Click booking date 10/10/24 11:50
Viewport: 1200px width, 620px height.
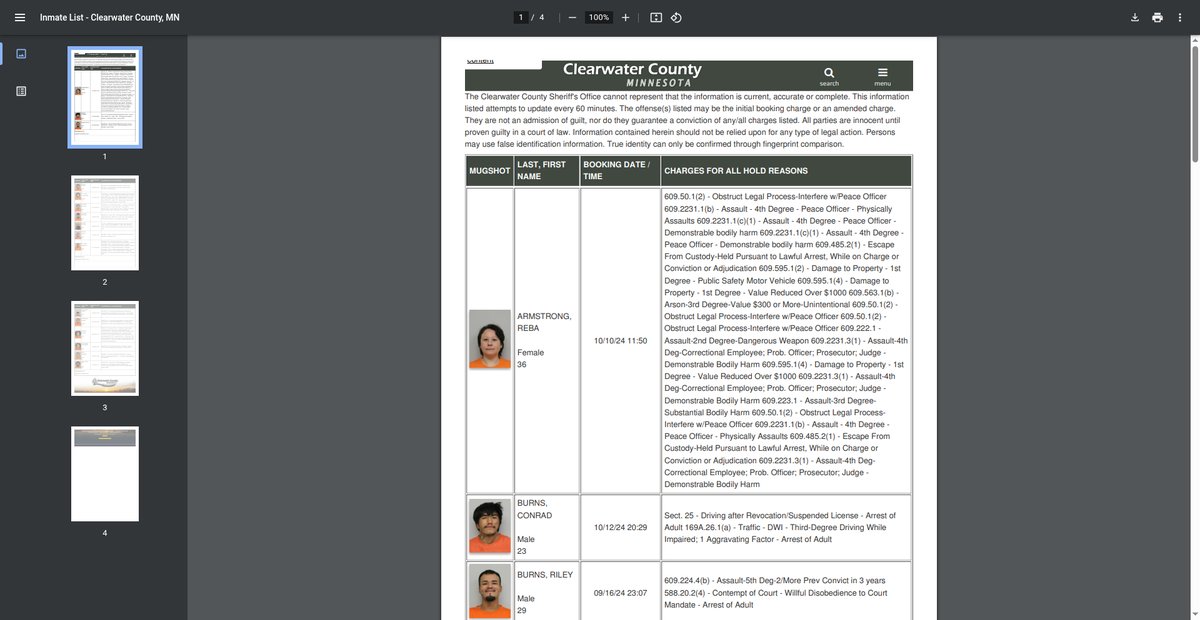620,341
